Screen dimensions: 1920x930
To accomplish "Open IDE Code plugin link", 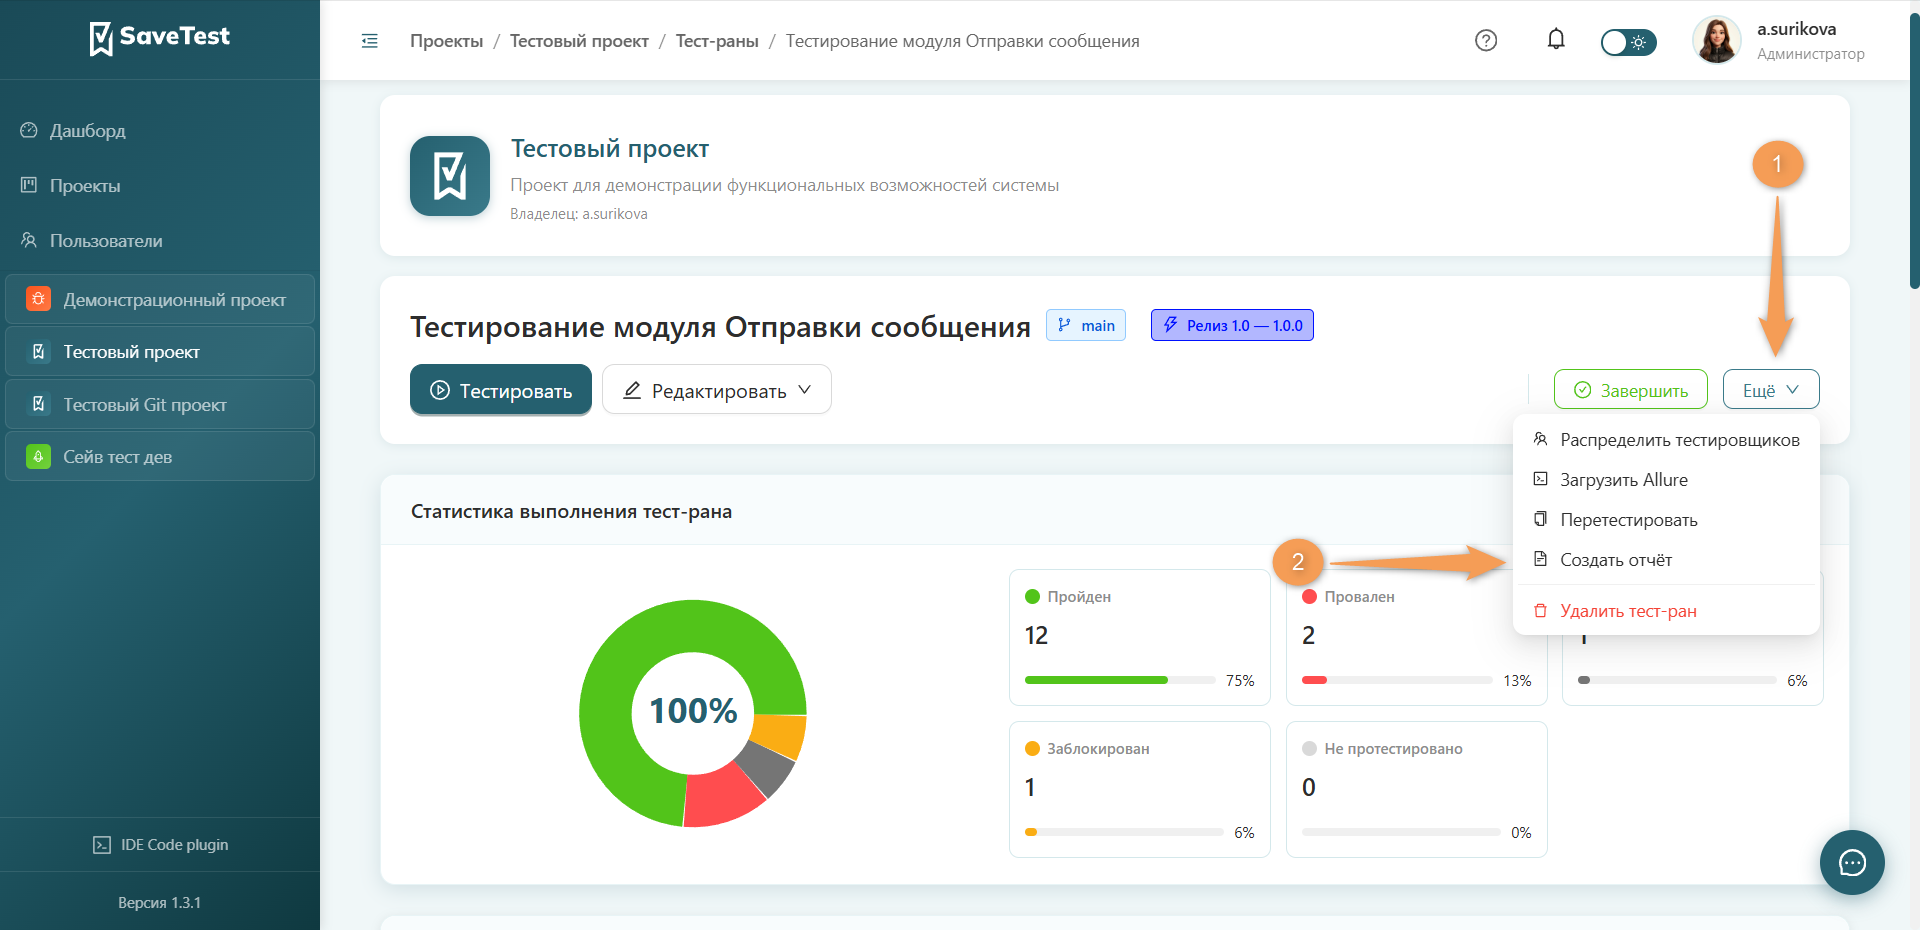I will coord(160,845).
